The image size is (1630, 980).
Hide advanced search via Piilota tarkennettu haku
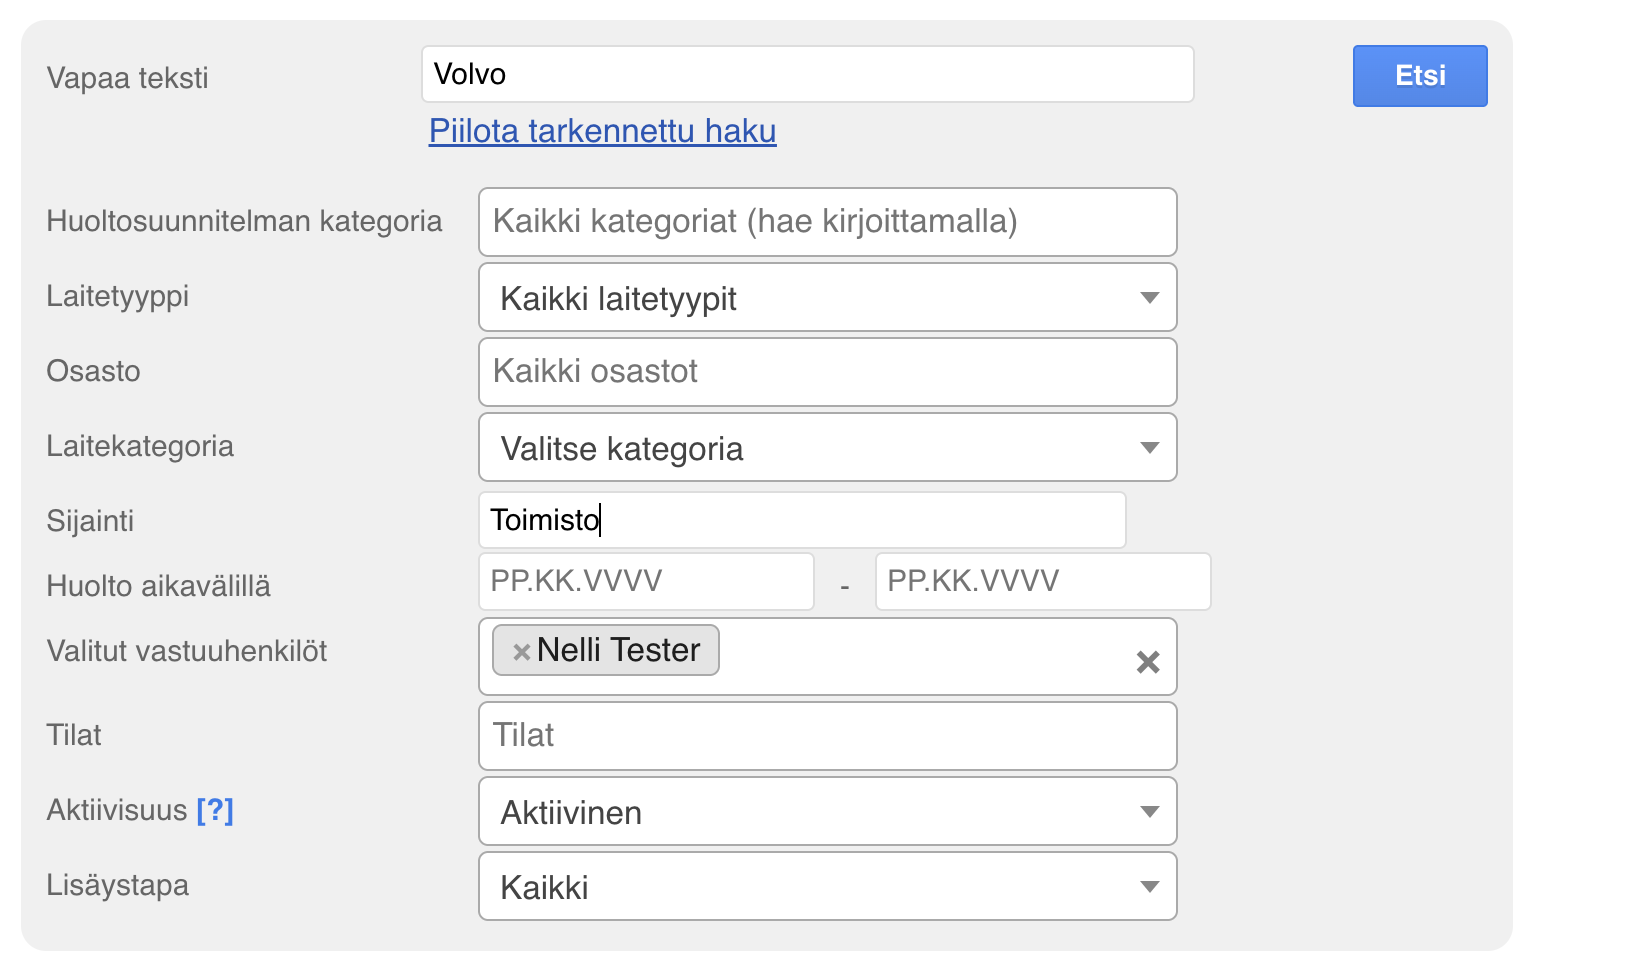click(x=602, y=131)
